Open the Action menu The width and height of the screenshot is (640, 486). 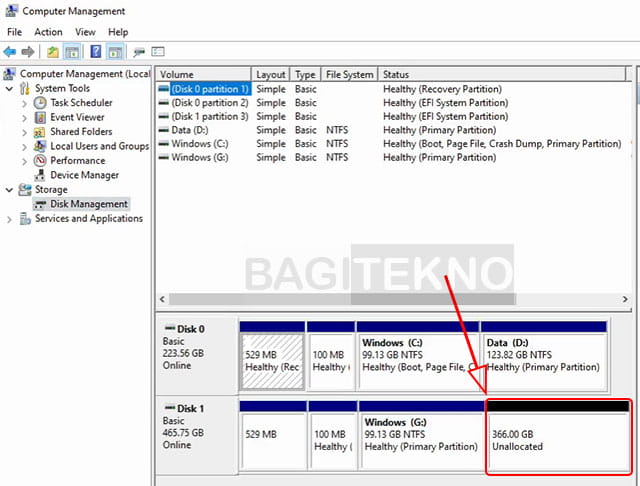click(48, 32)
